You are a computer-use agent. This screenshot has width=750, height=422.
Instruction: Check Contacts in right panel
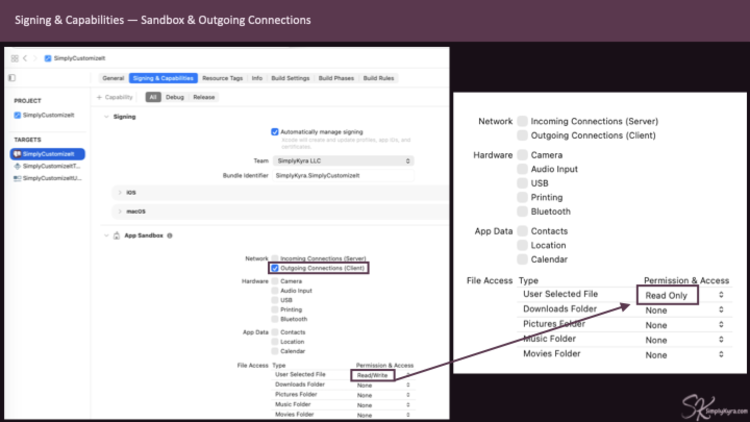522,231
